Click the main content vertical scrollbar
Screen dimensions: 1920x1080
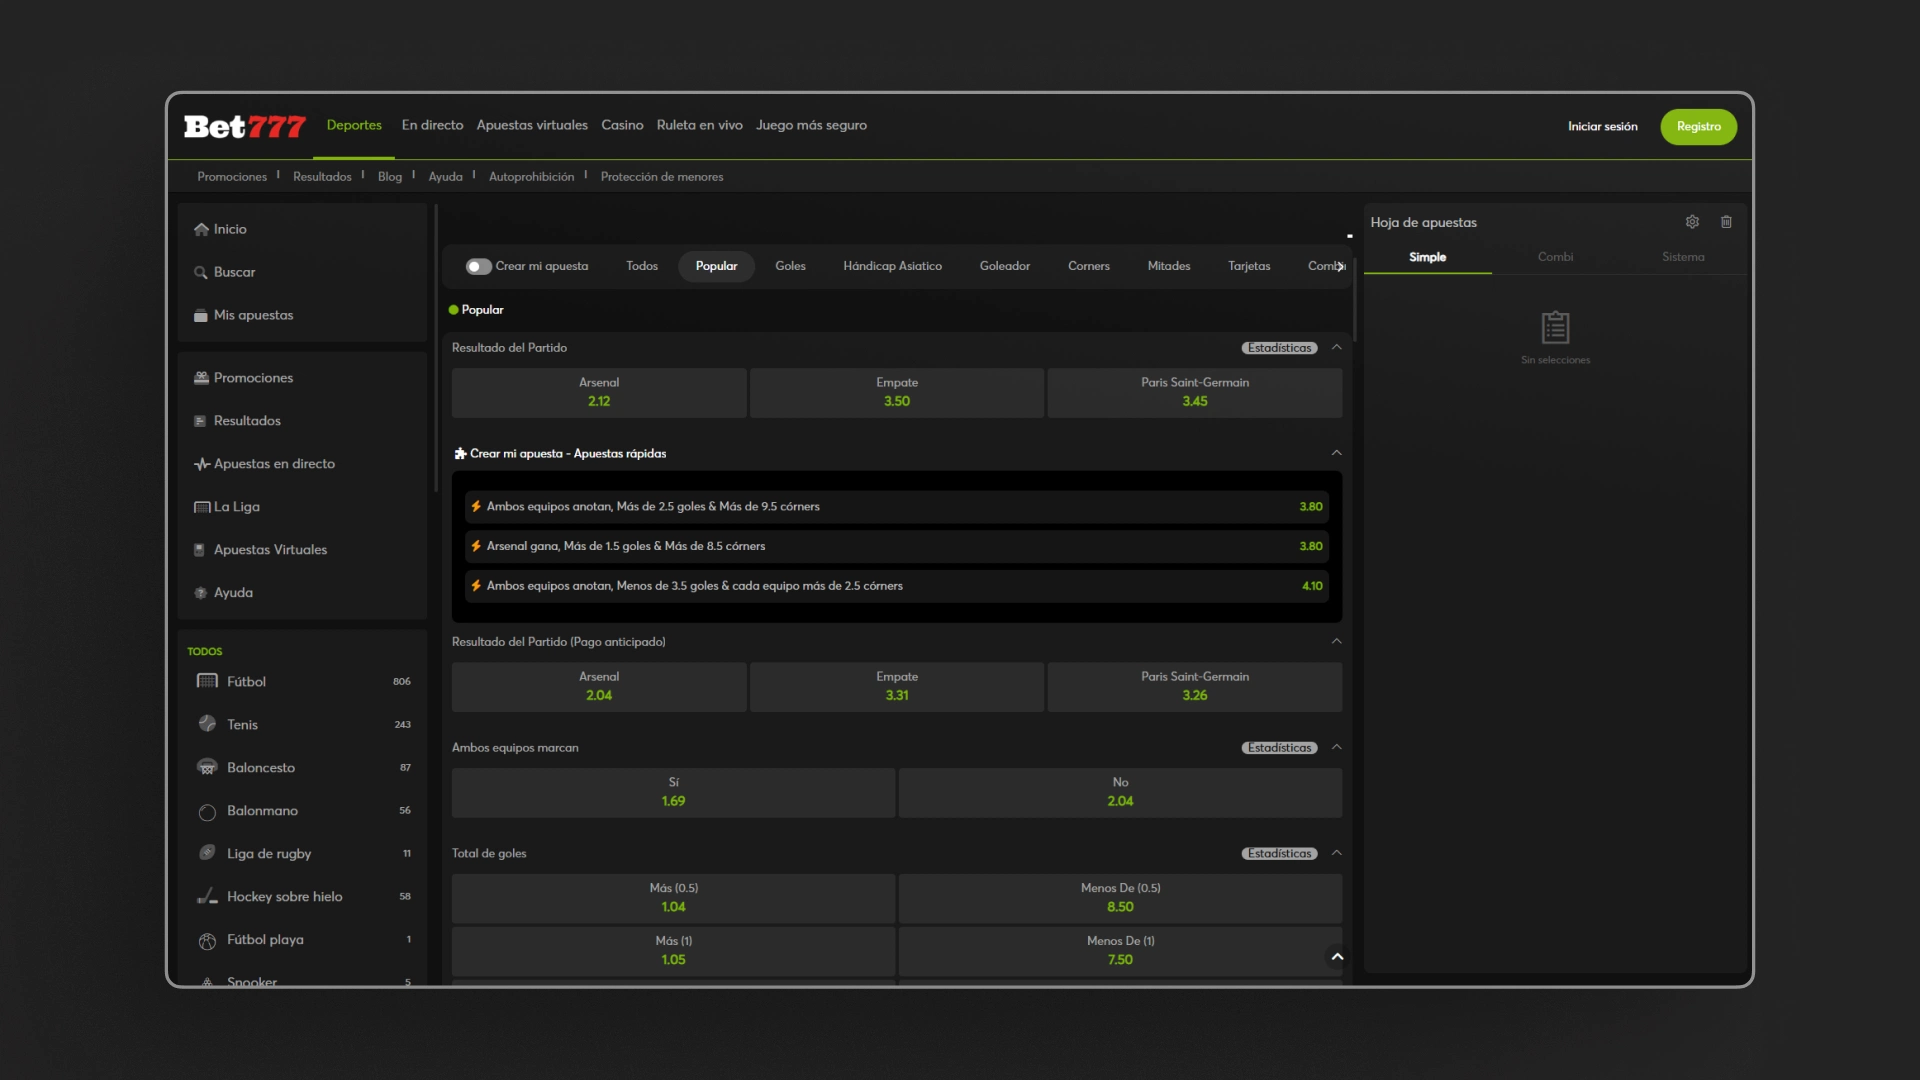point(1353,300)
